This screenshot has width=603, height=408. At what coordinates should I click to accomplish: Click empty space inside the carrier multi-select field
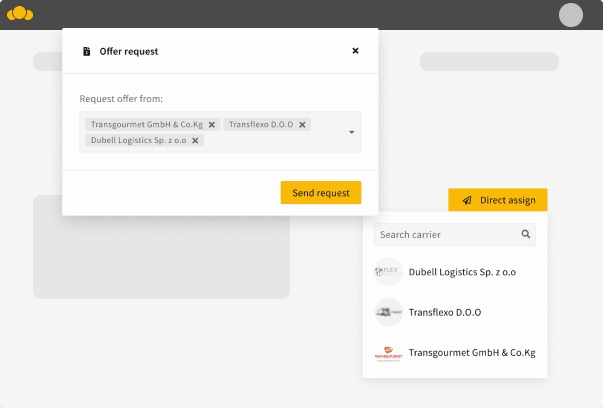tap(280, 141)
